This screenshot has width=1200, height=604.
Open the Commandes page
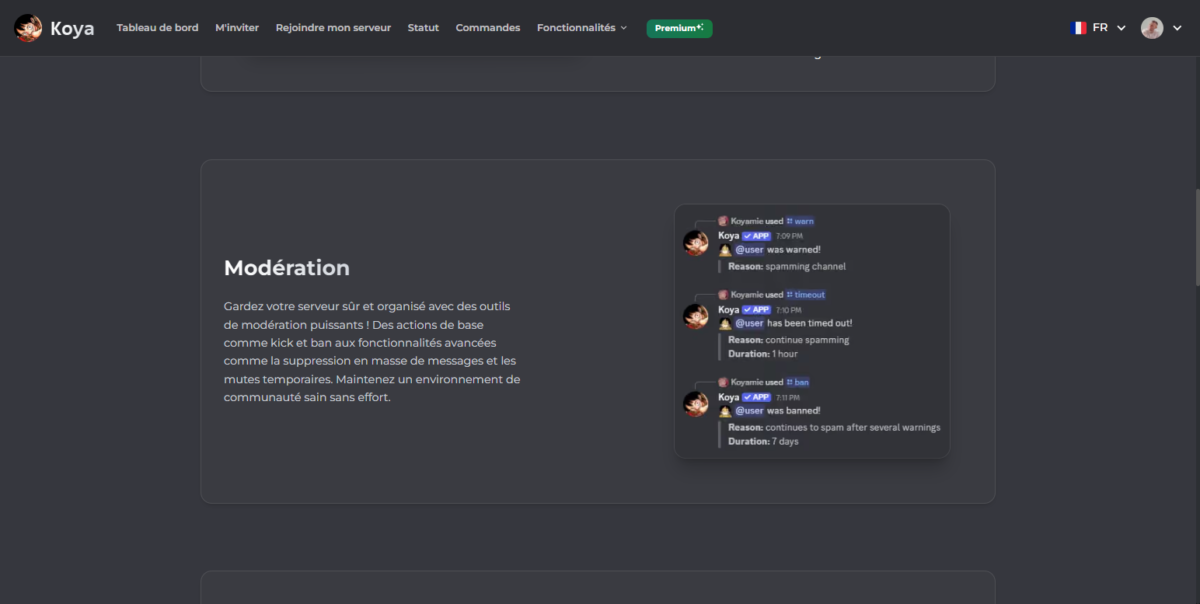coord(488,28)
